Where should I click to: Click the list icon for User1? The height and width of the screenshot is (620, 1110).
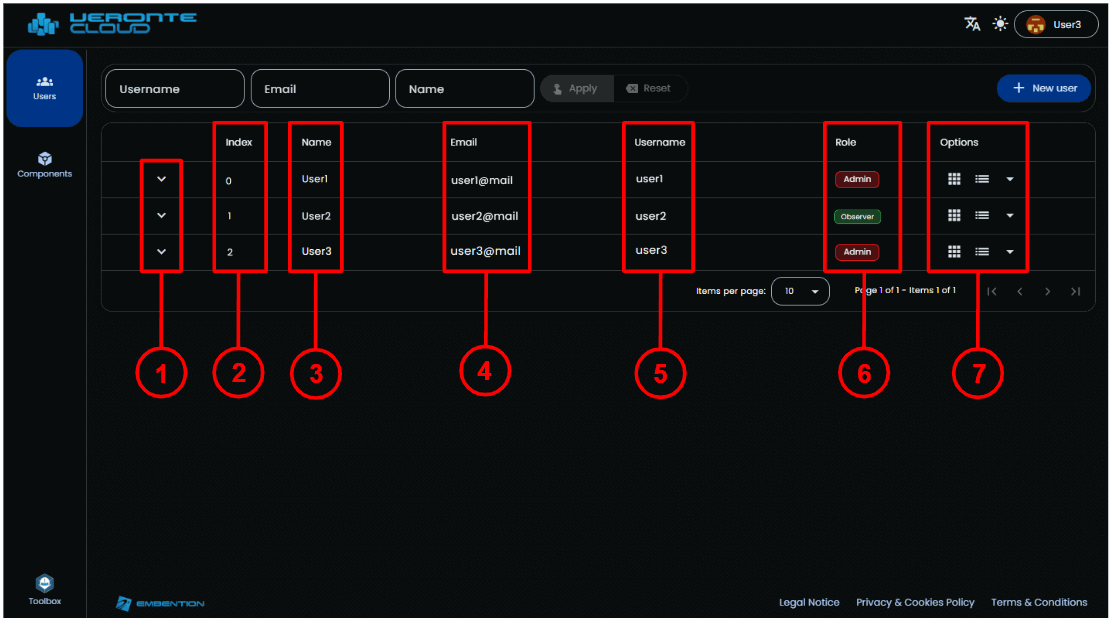982,179
